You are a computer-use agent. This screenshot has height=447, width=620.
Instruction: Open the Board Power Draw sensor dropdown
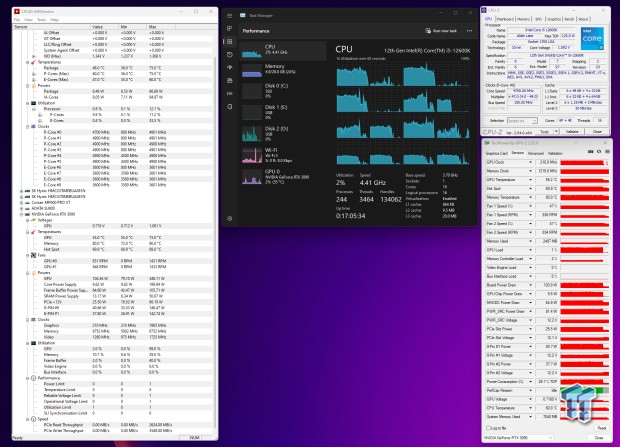[530, 285]
